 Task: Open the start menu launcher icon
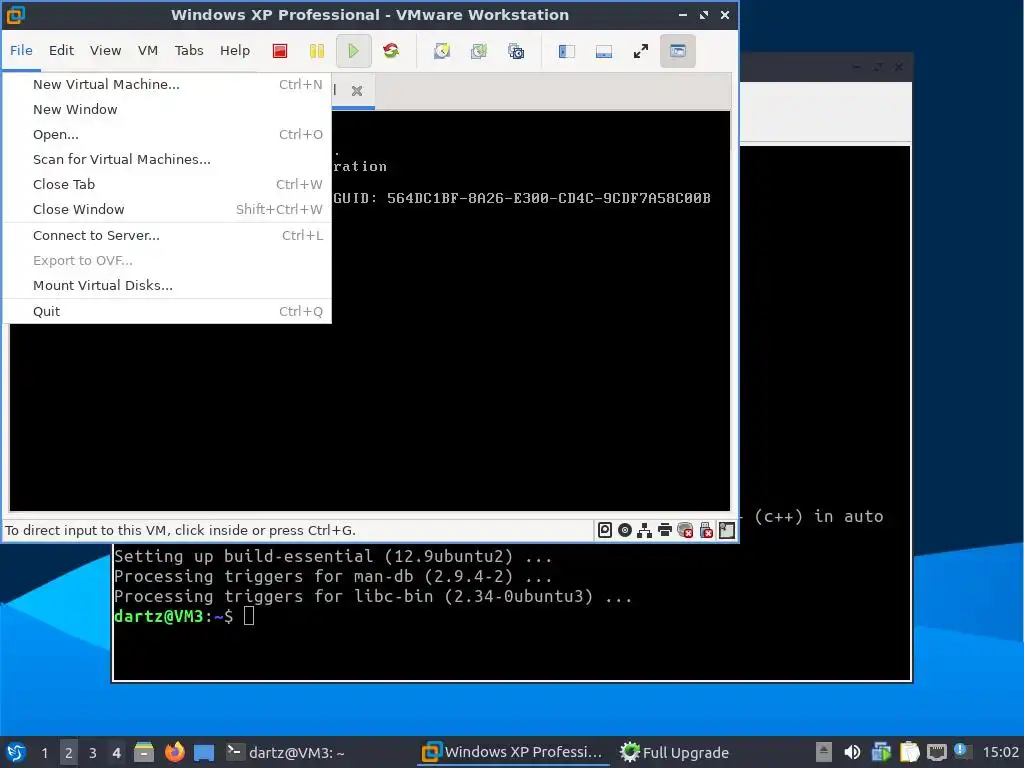[16, 752]
